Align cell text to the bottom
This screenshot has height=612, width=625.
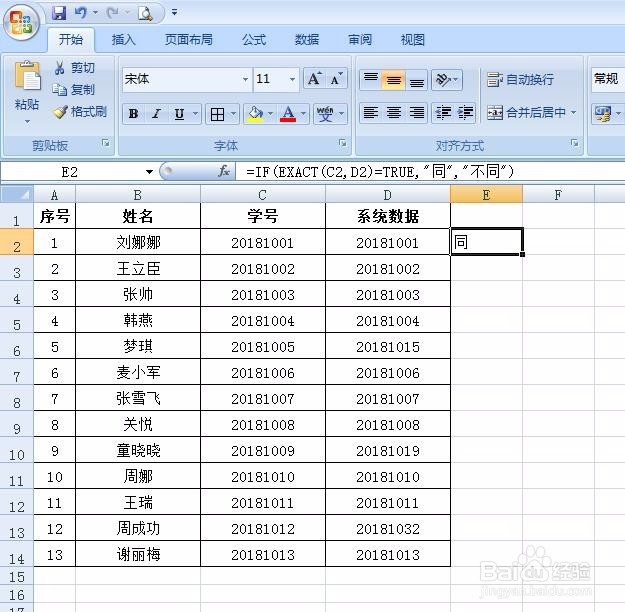point(417,80)
